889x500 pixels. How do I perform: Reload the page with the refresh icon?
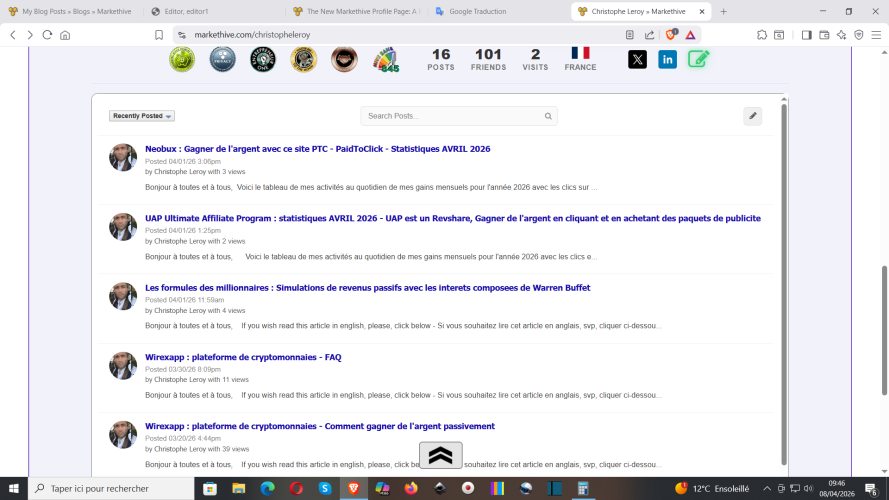pyautogui.click(x=46, y=34)
